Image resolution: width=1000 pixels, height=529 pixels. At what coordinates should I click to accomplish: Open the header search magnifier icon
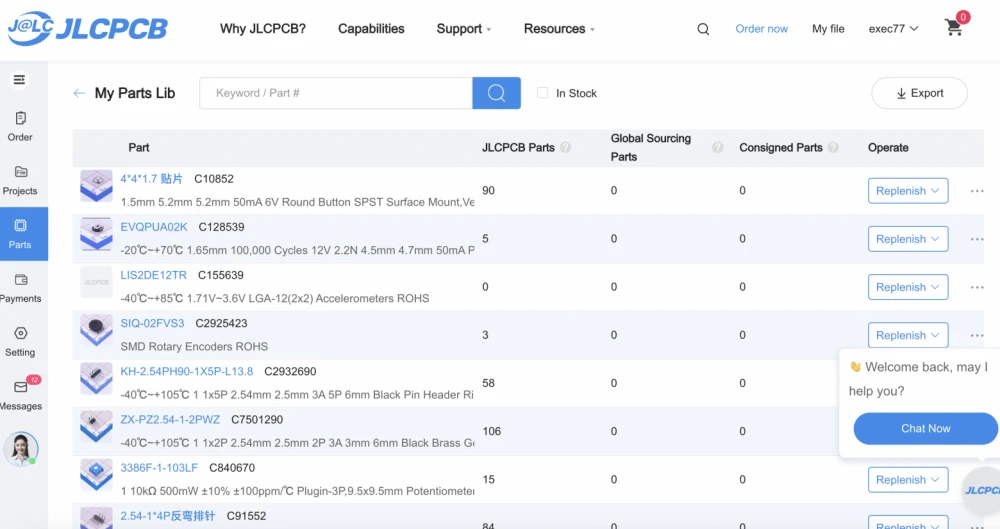coord(704,29)
